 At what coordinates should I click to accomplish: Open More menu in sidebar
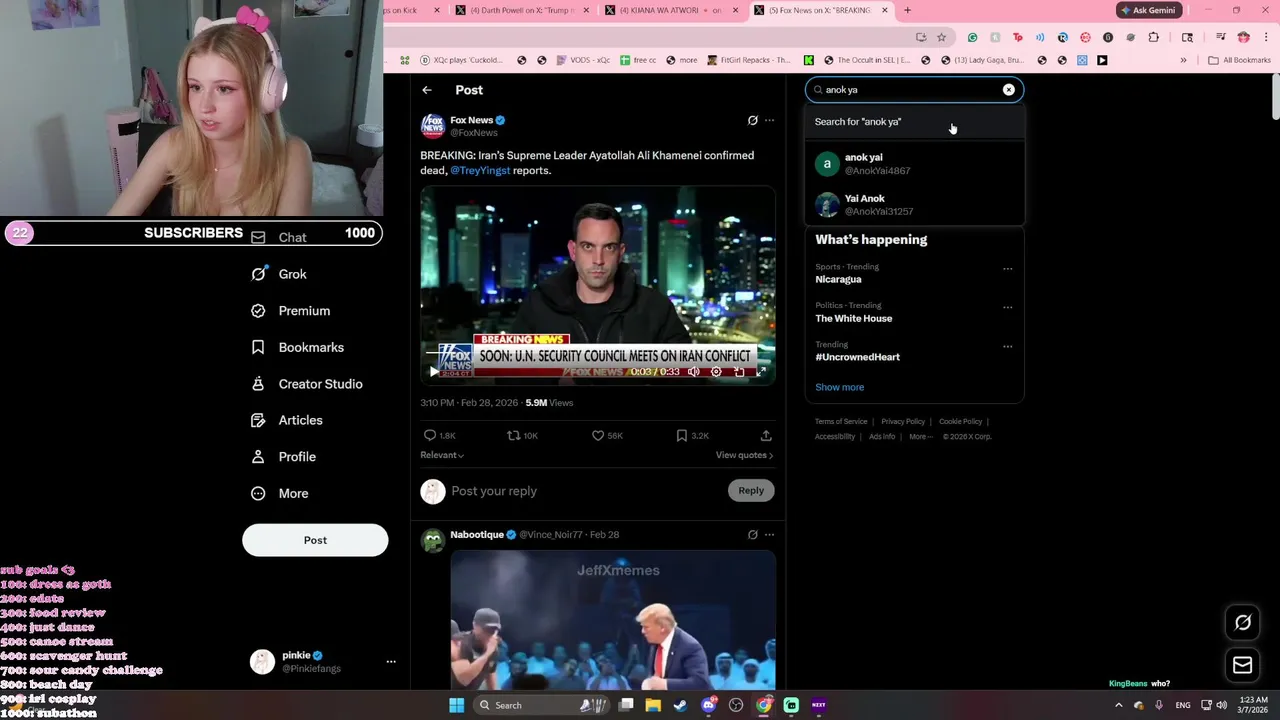point(280,493)
